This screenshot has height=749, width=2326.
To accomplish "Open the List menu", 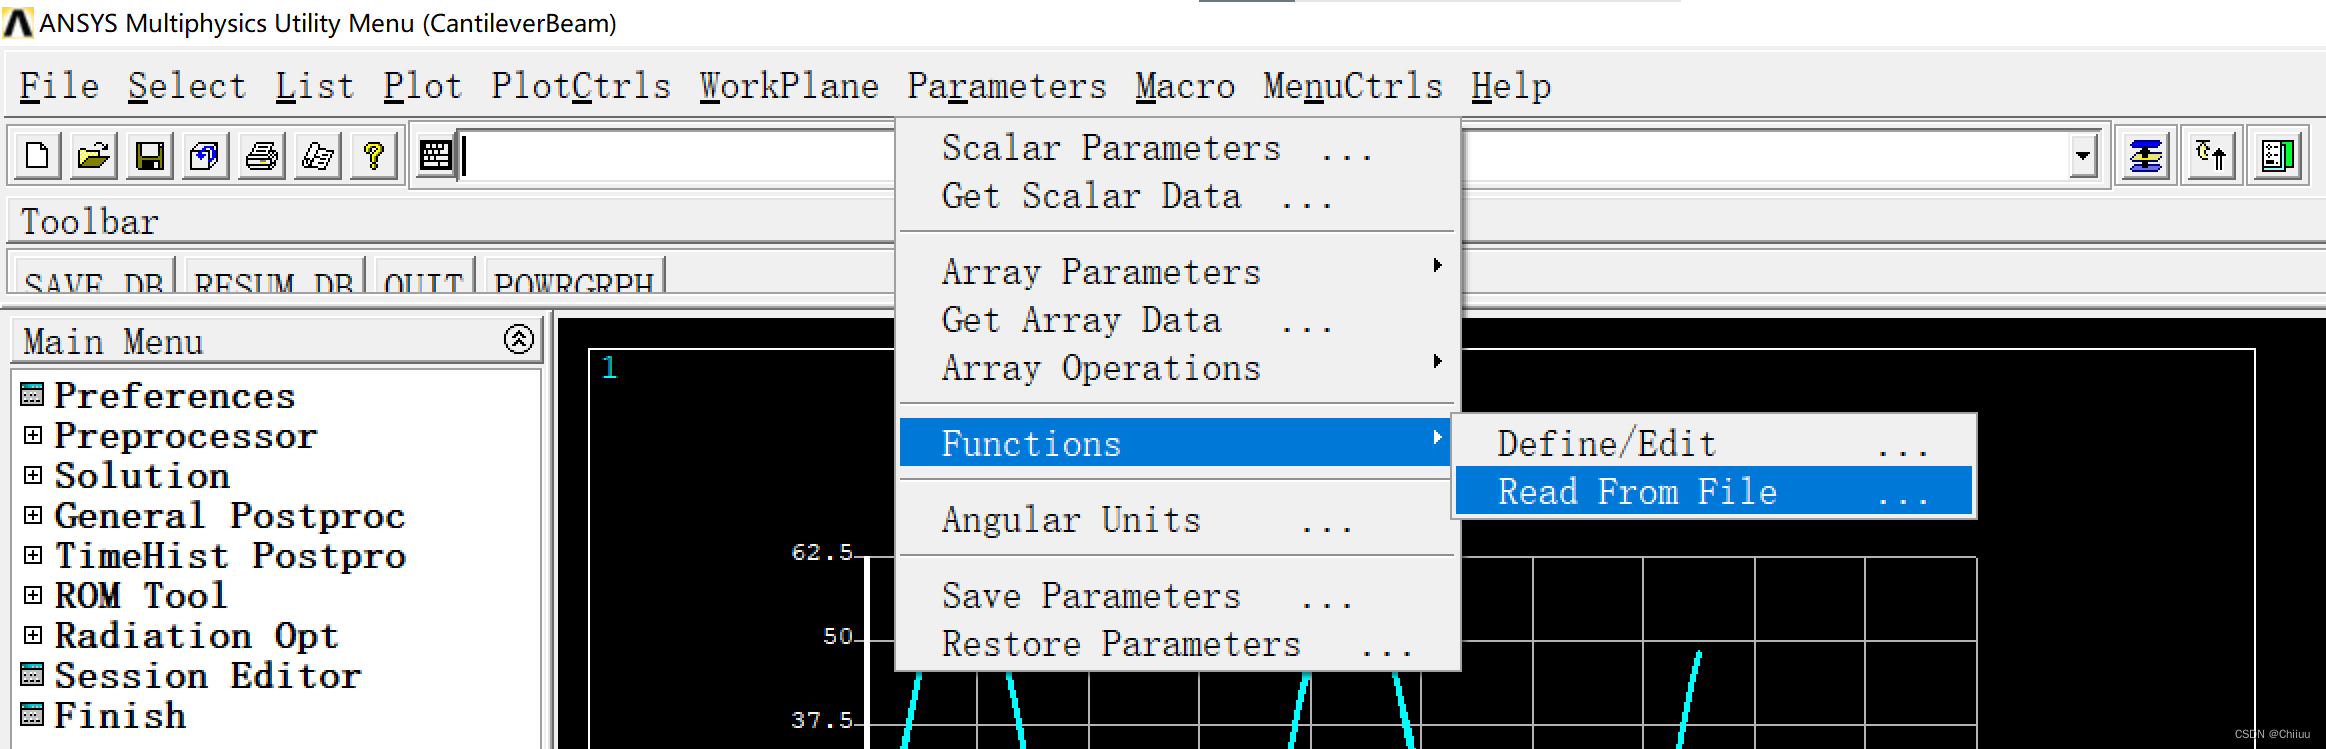I will pos(315,86).
